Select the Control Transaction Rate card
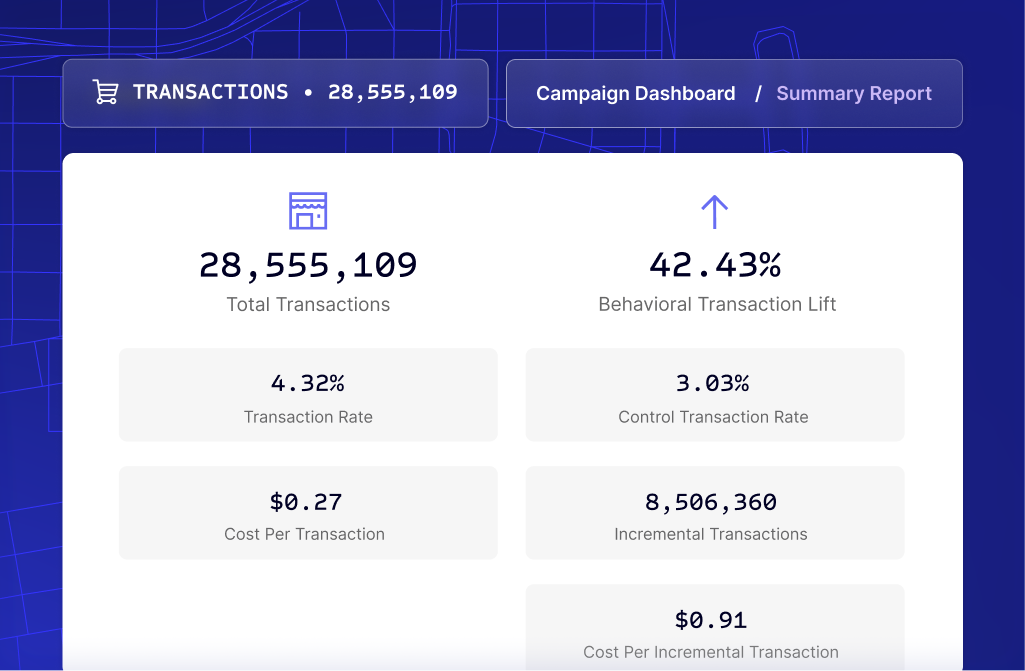Image resolution: width=1025 pixels, height=671 pixels. 714,394
